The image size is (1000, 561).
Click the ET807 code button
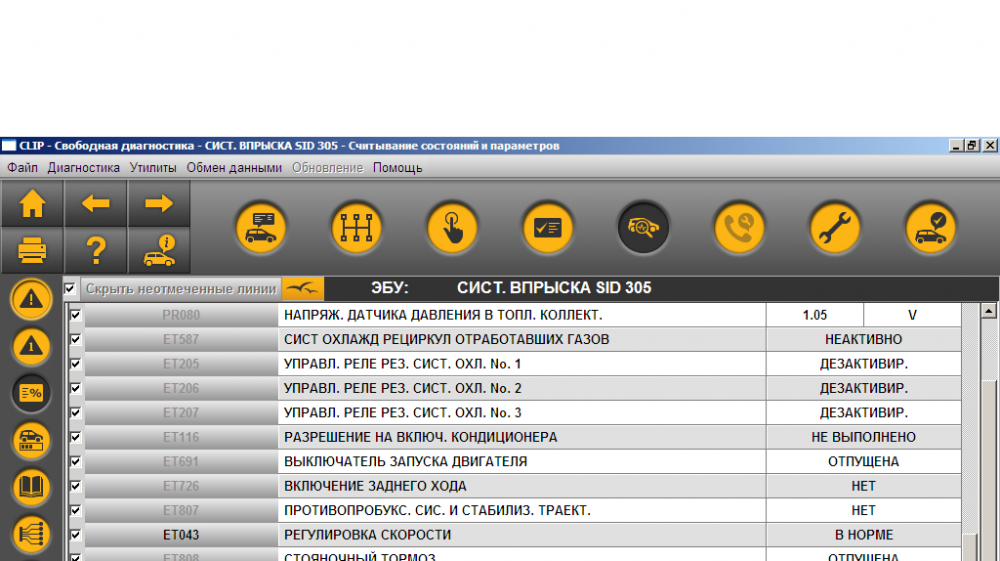click(x=181, y=511)
